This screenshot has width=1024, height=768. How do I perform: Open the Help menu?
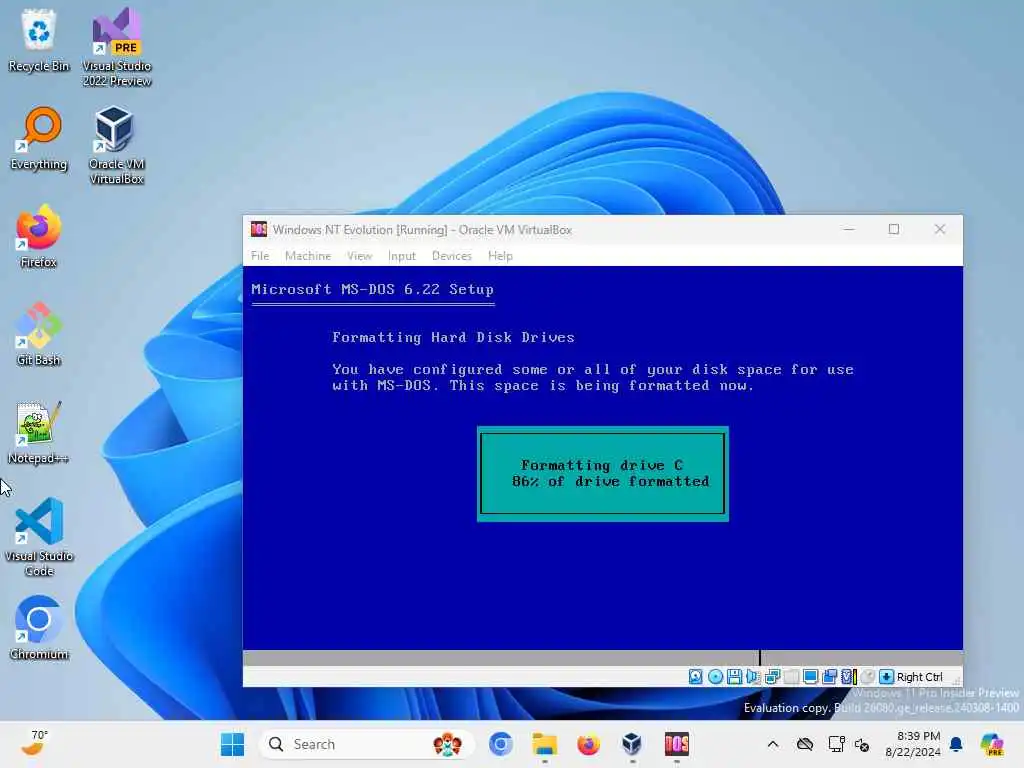(500, 256)
